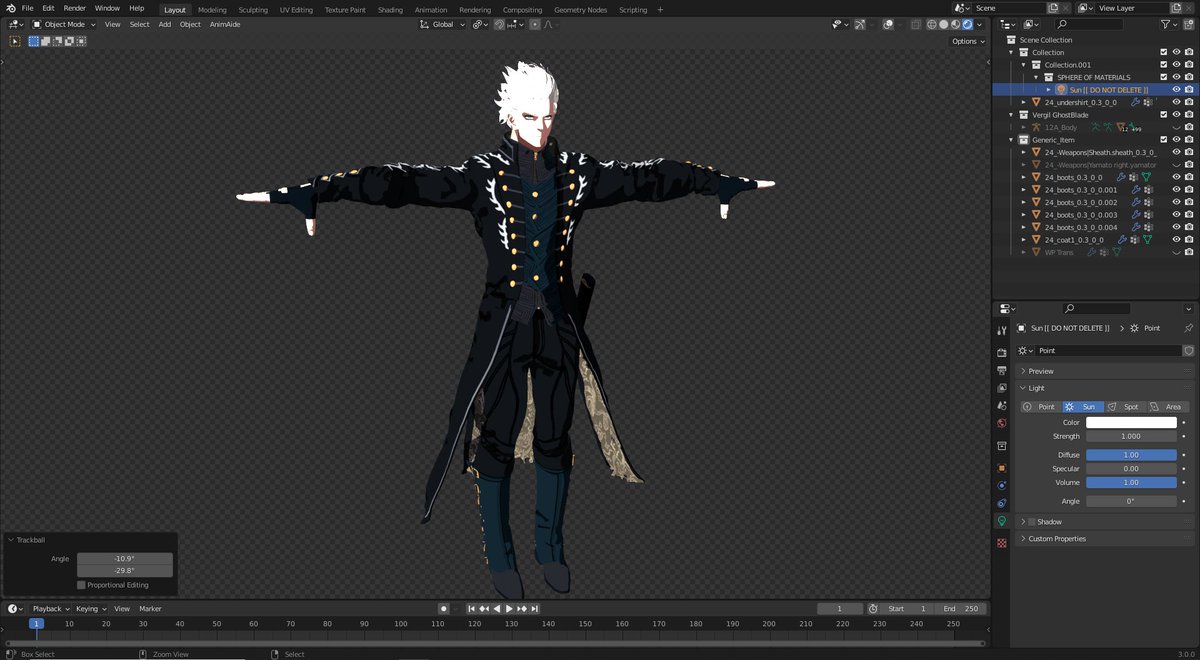
Task: Open the Scene properties tab
Action: pos(1001,405)
